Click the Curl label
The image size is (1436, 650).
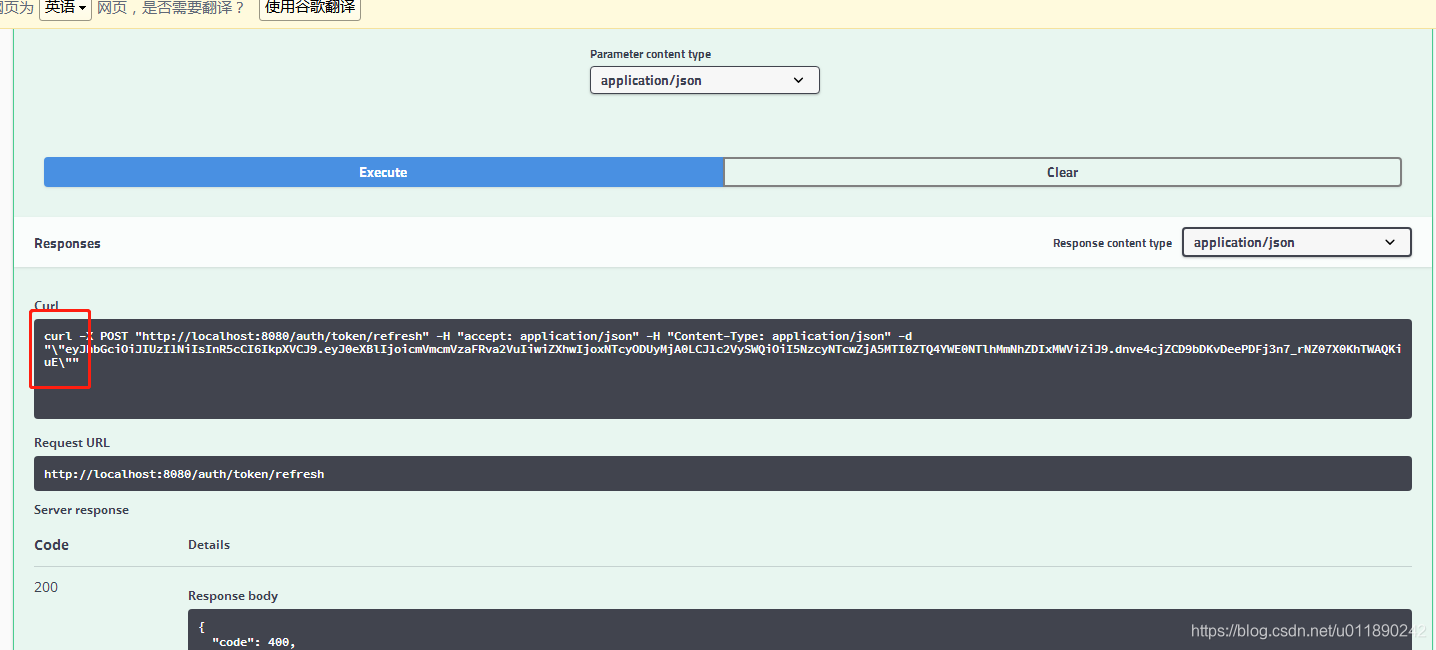click(x=46, y=306)
